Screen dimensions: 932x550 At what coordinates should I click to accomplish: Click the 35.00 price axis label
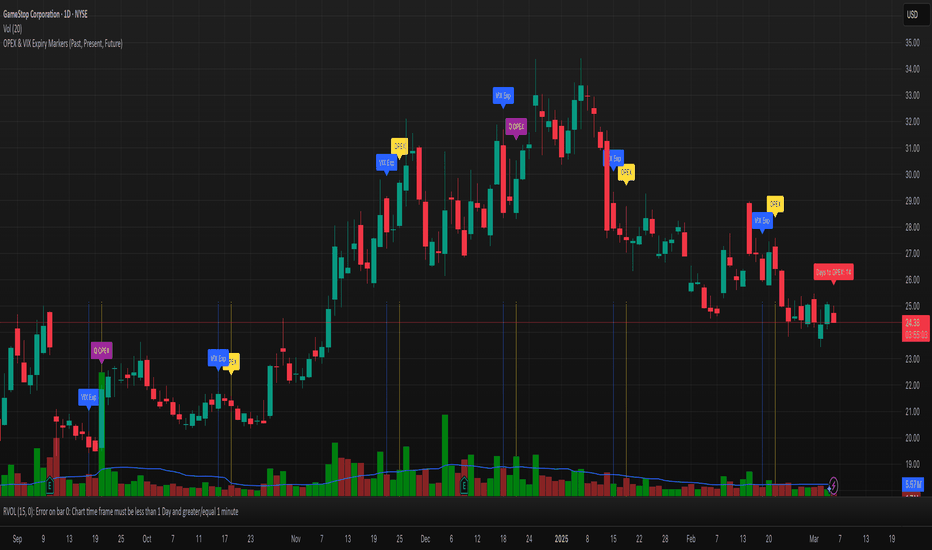(912, 43)
